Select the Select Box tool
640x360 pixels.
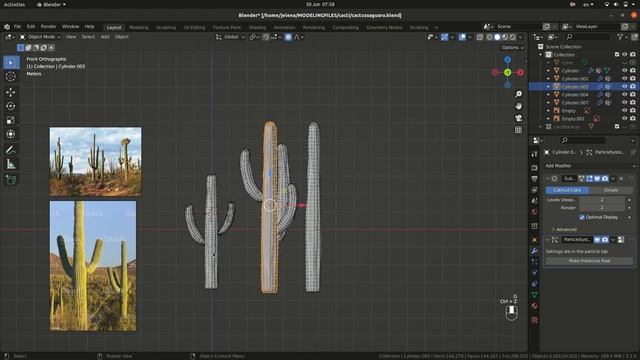[x=11, y=62]
